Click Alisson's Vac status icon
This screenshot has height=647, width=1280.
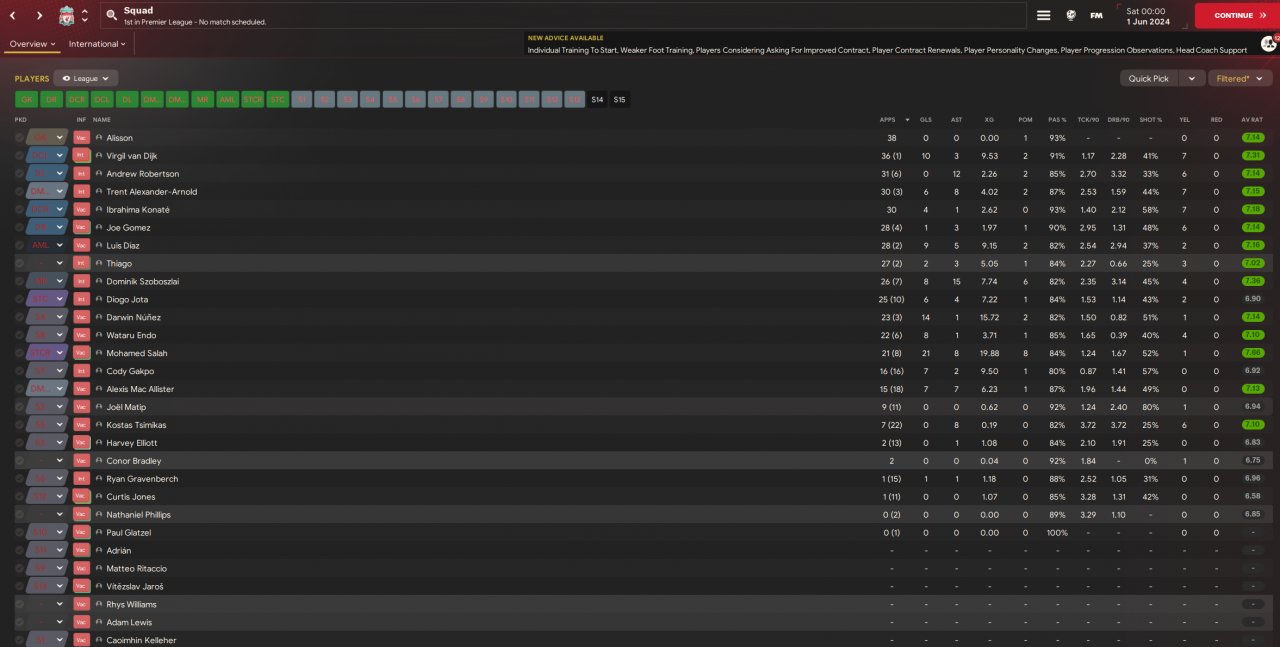pyautogui.click(x=81, y=138)
